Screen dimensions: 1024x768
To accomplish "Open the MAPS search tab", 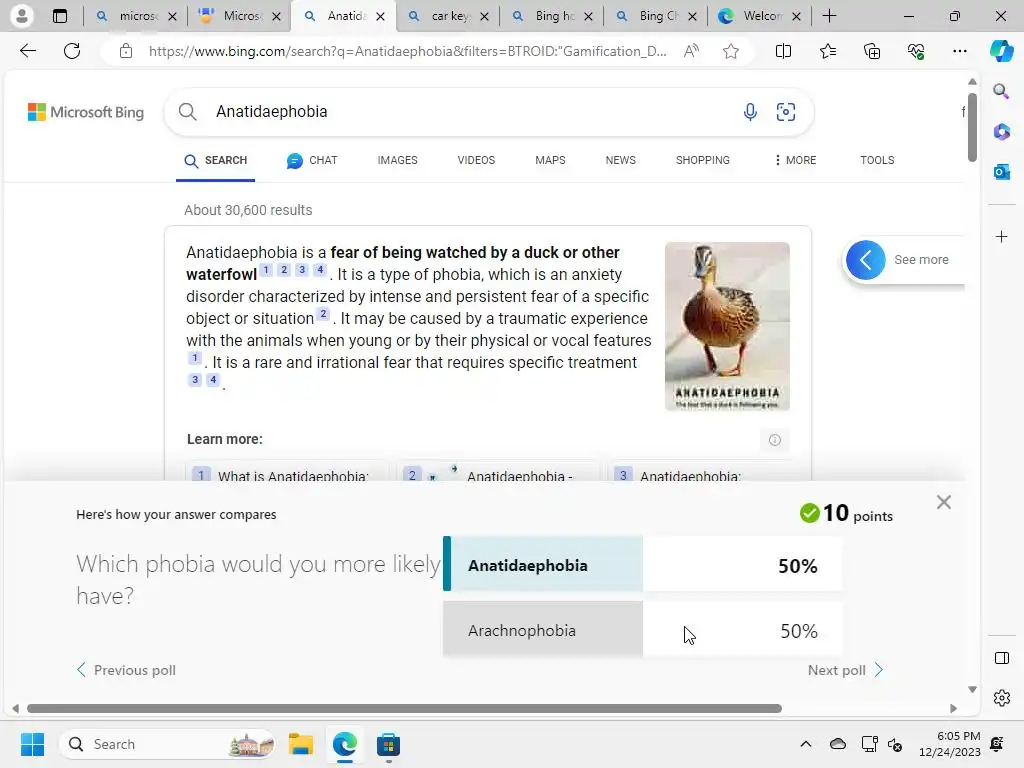I will click(x=551, y=161).
